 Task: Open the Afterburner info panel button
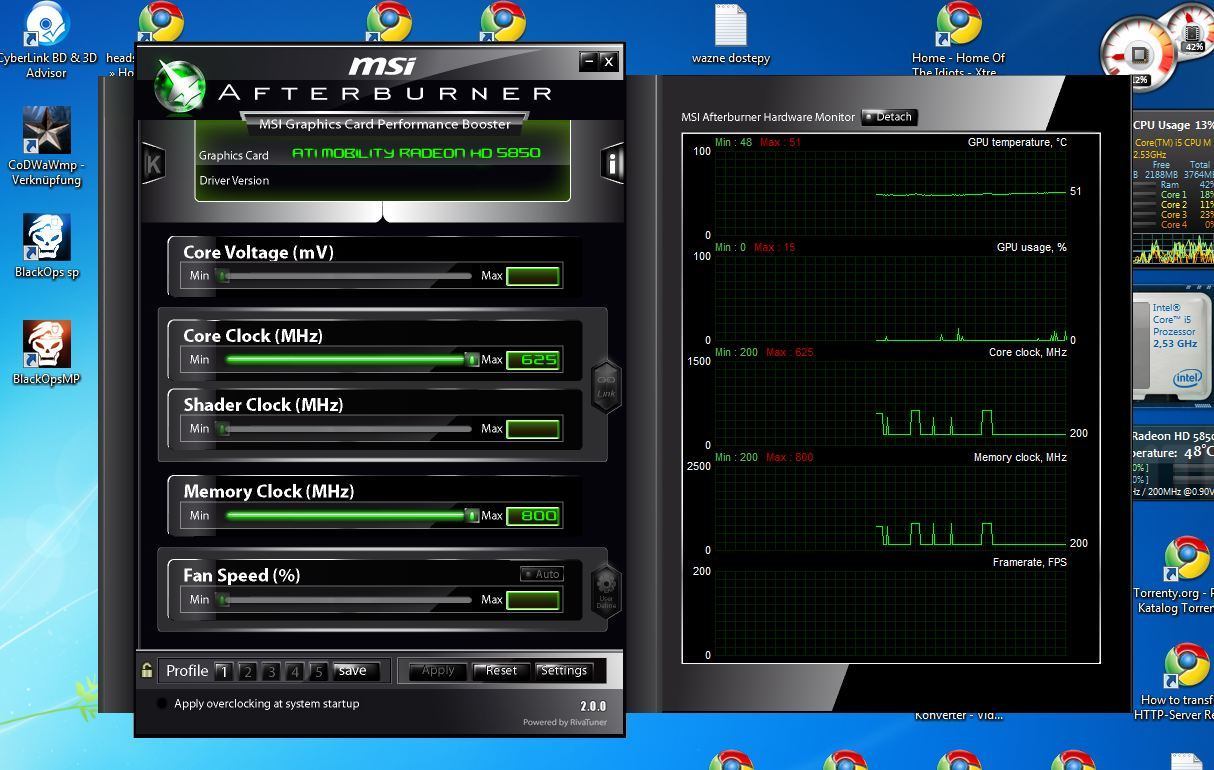(x=612, y=162)
